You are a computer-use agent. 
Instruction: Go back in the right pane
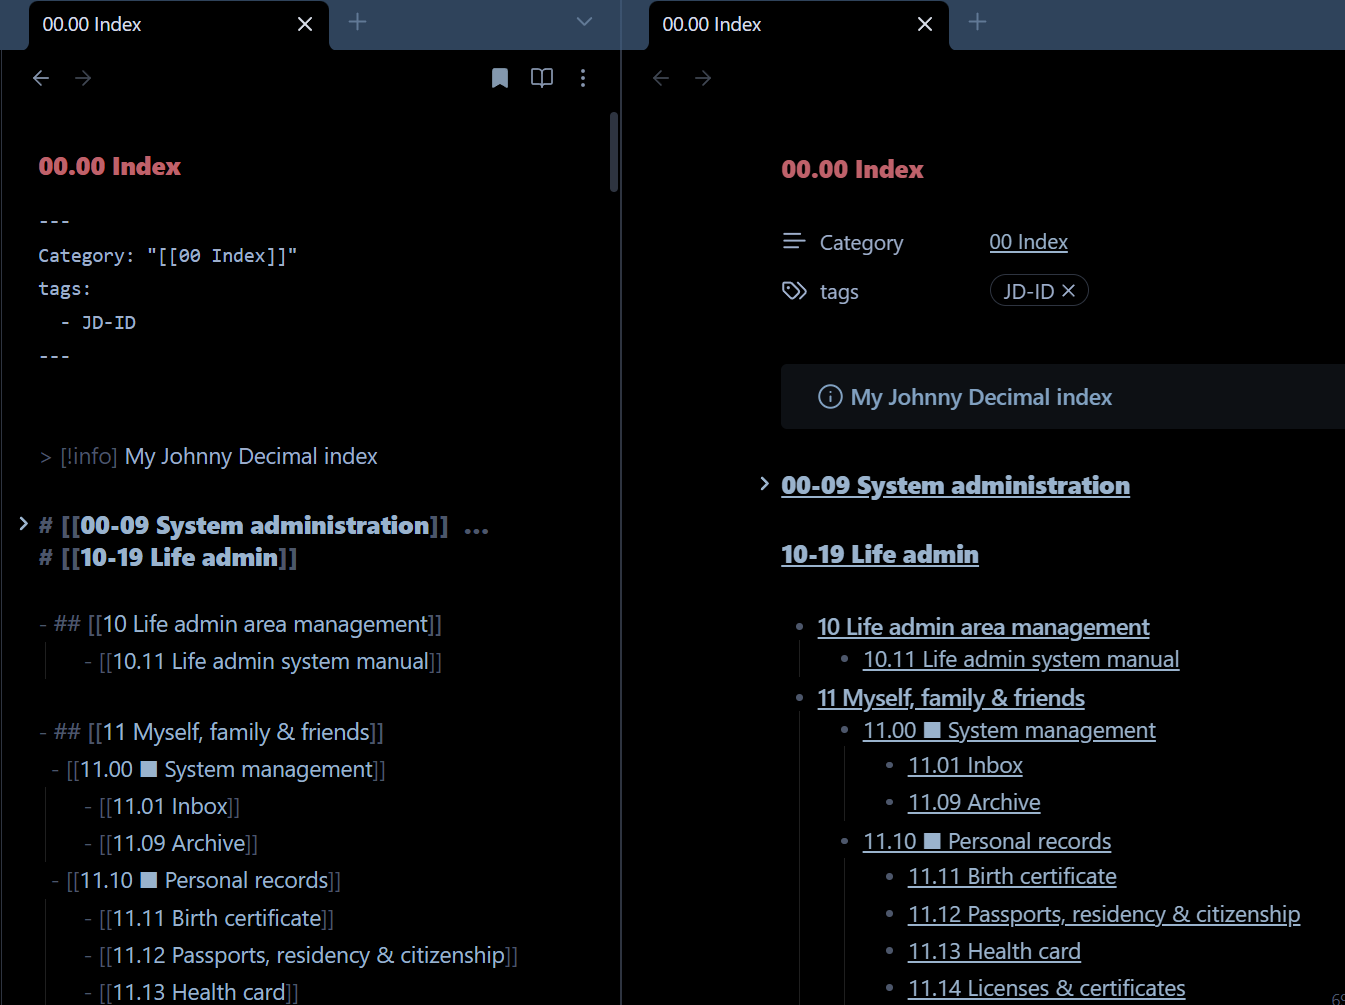pos(661,78)
